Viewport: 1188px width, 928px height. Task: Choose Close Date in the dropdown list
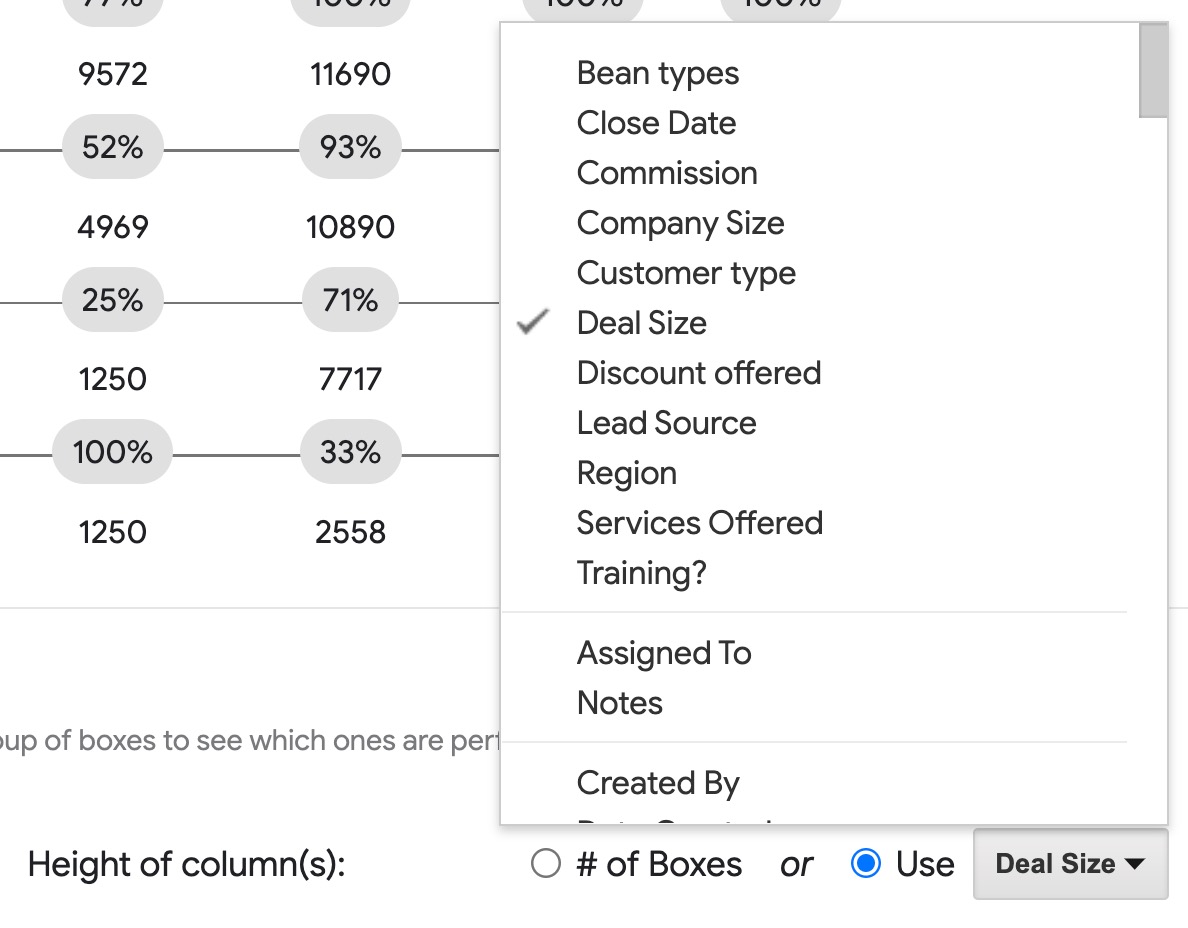pos(655,123)
